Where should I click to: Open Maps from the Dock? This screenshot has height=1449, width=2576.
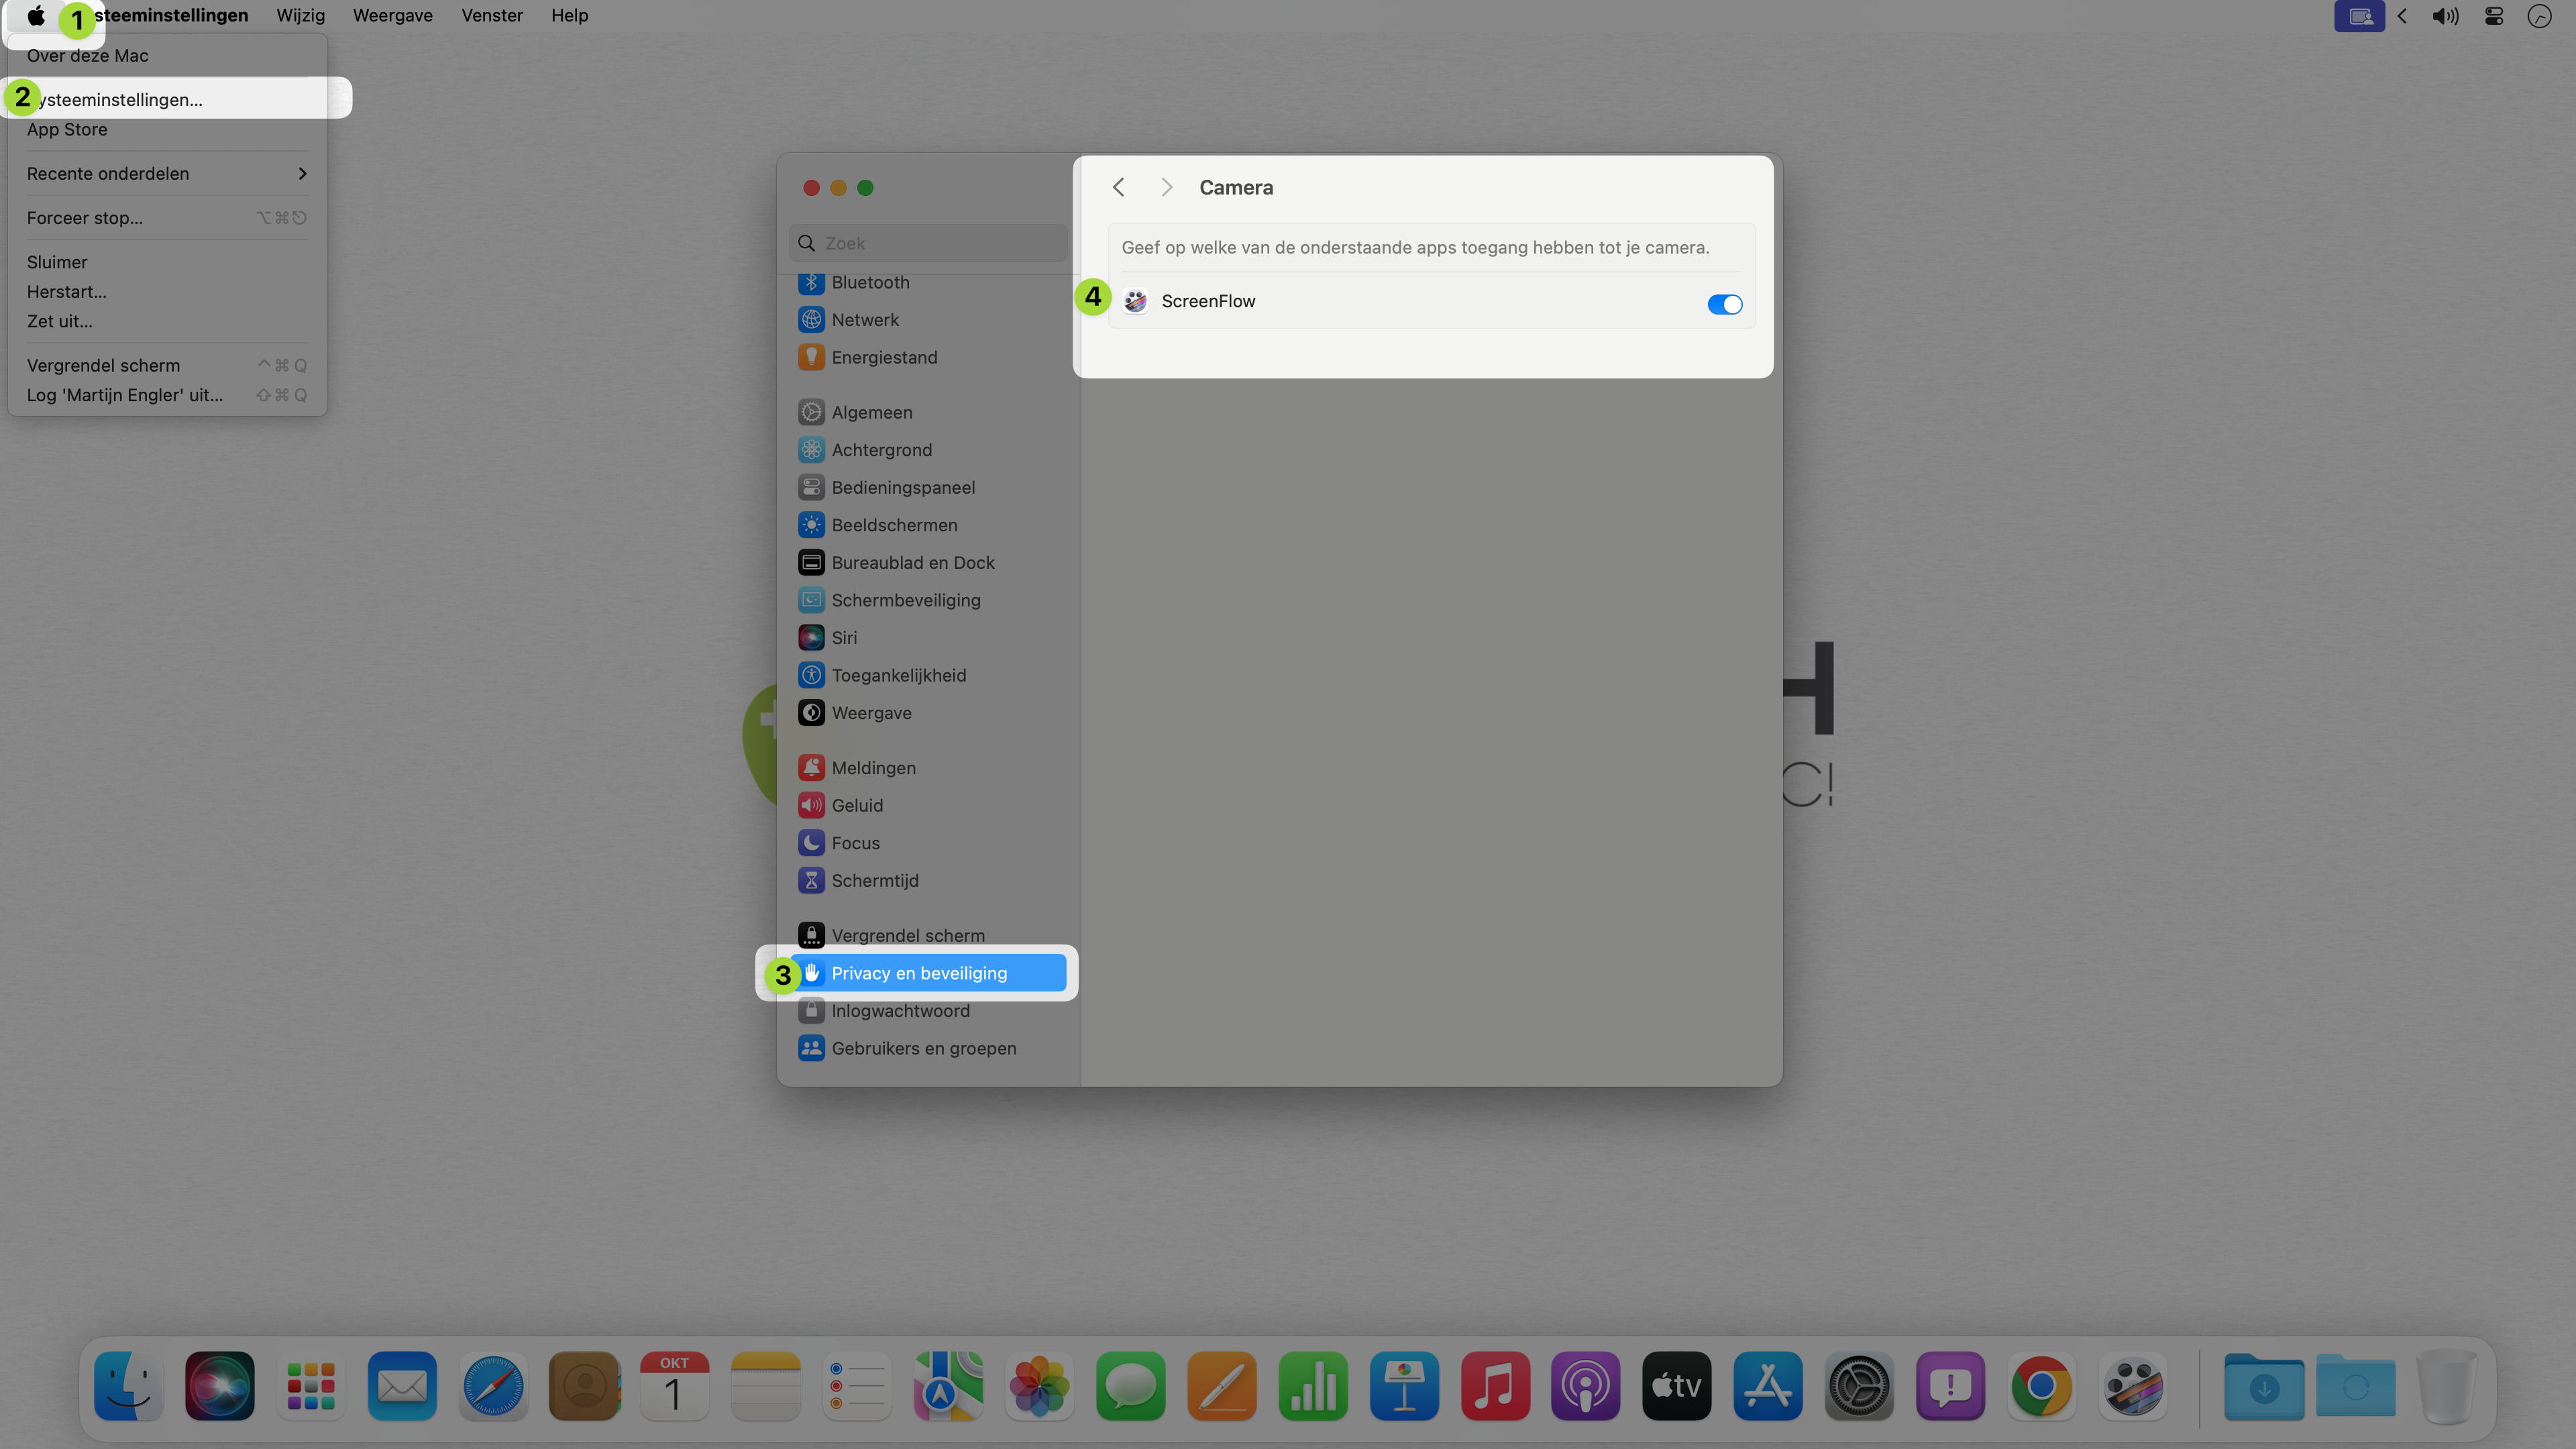coord(948,1387)
